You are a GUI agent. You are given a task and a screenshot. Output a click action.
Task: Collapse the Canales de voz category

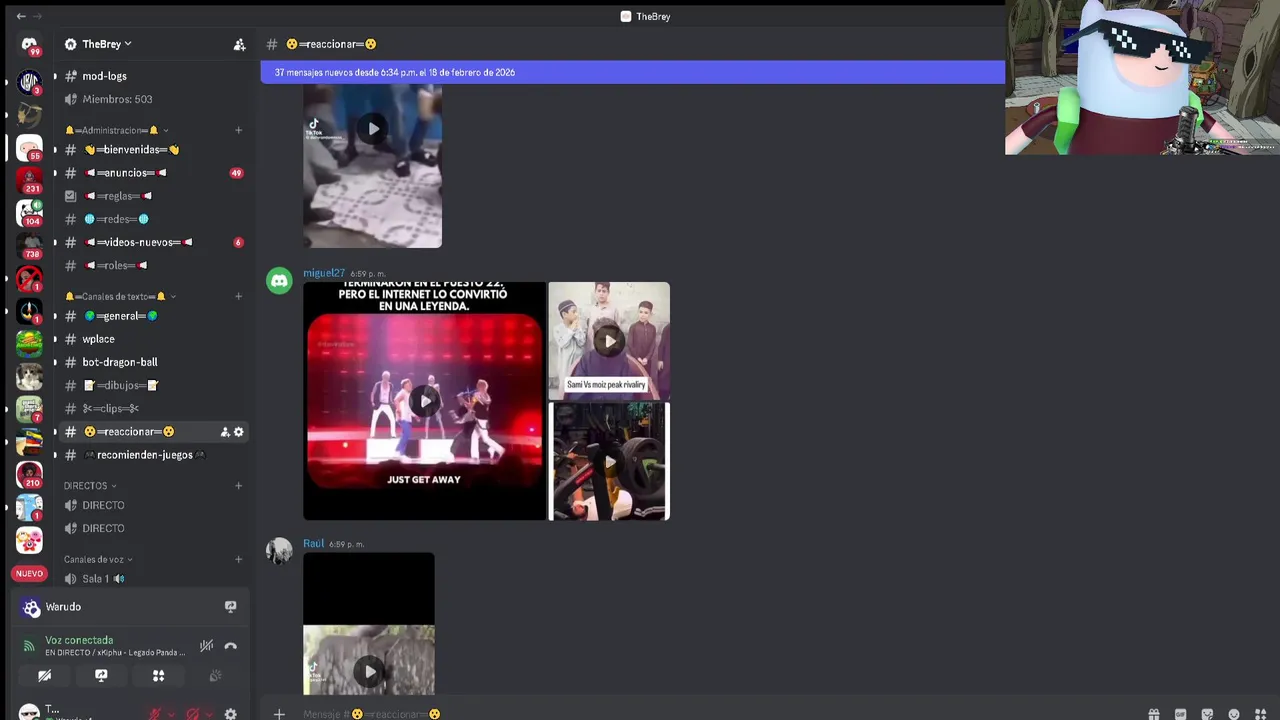(x=98, y=559)
